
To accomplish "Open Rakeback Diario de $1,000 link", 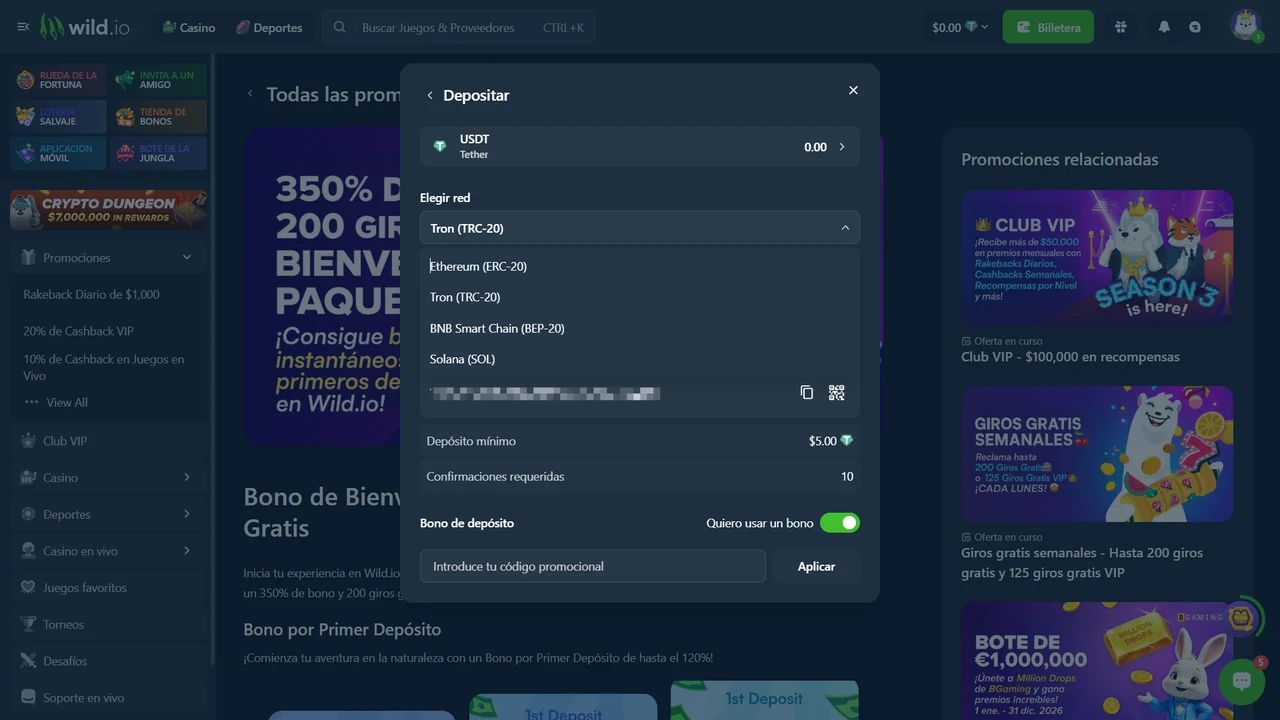I will point(91,294).
